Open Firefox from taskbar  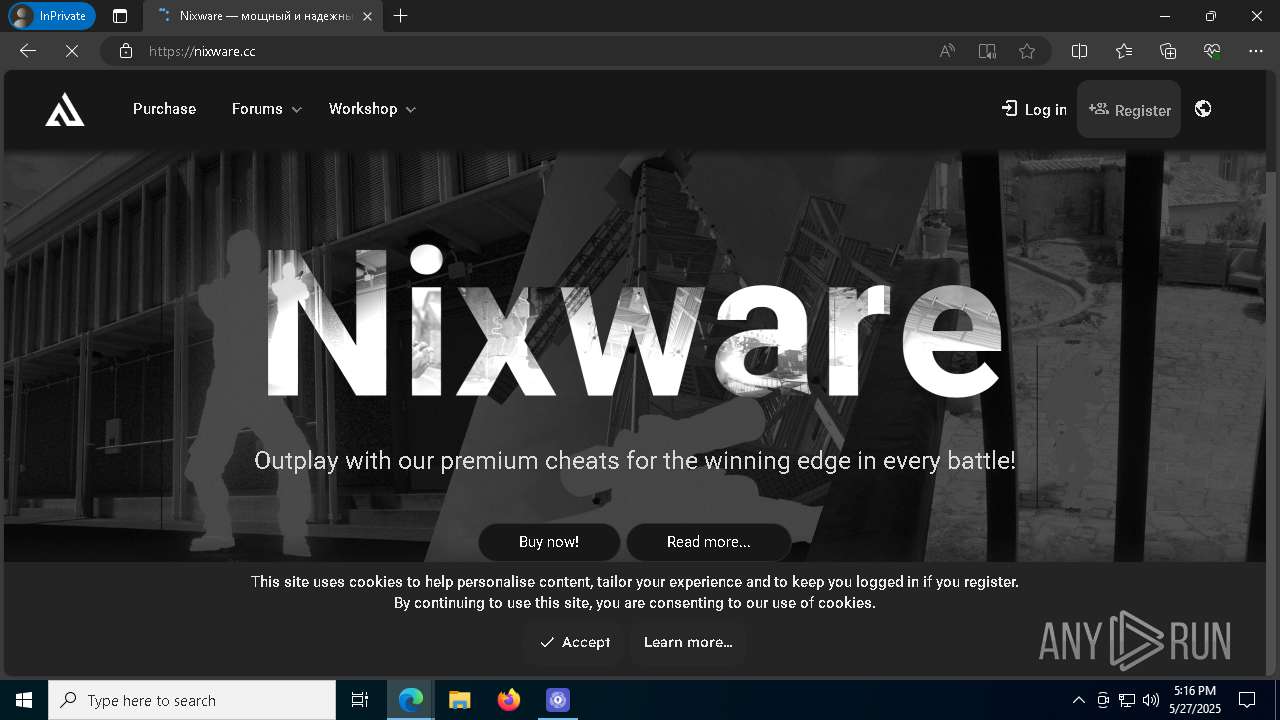(x=508, y=700)
